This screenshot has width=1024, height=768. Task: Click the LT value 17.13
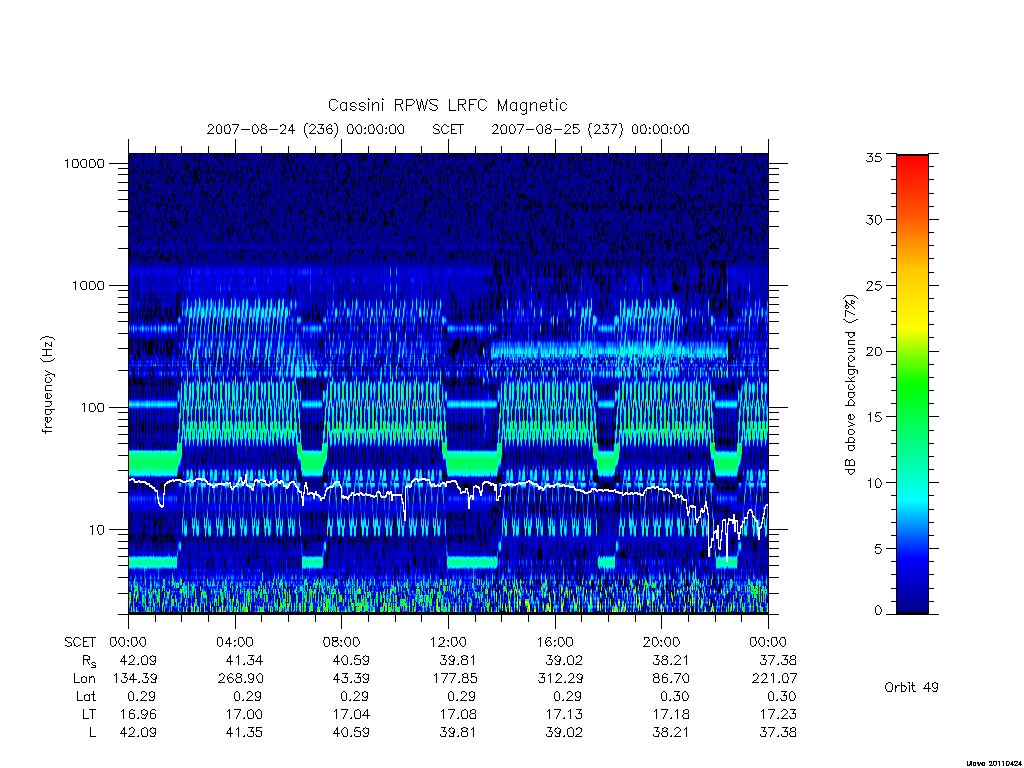564,714
